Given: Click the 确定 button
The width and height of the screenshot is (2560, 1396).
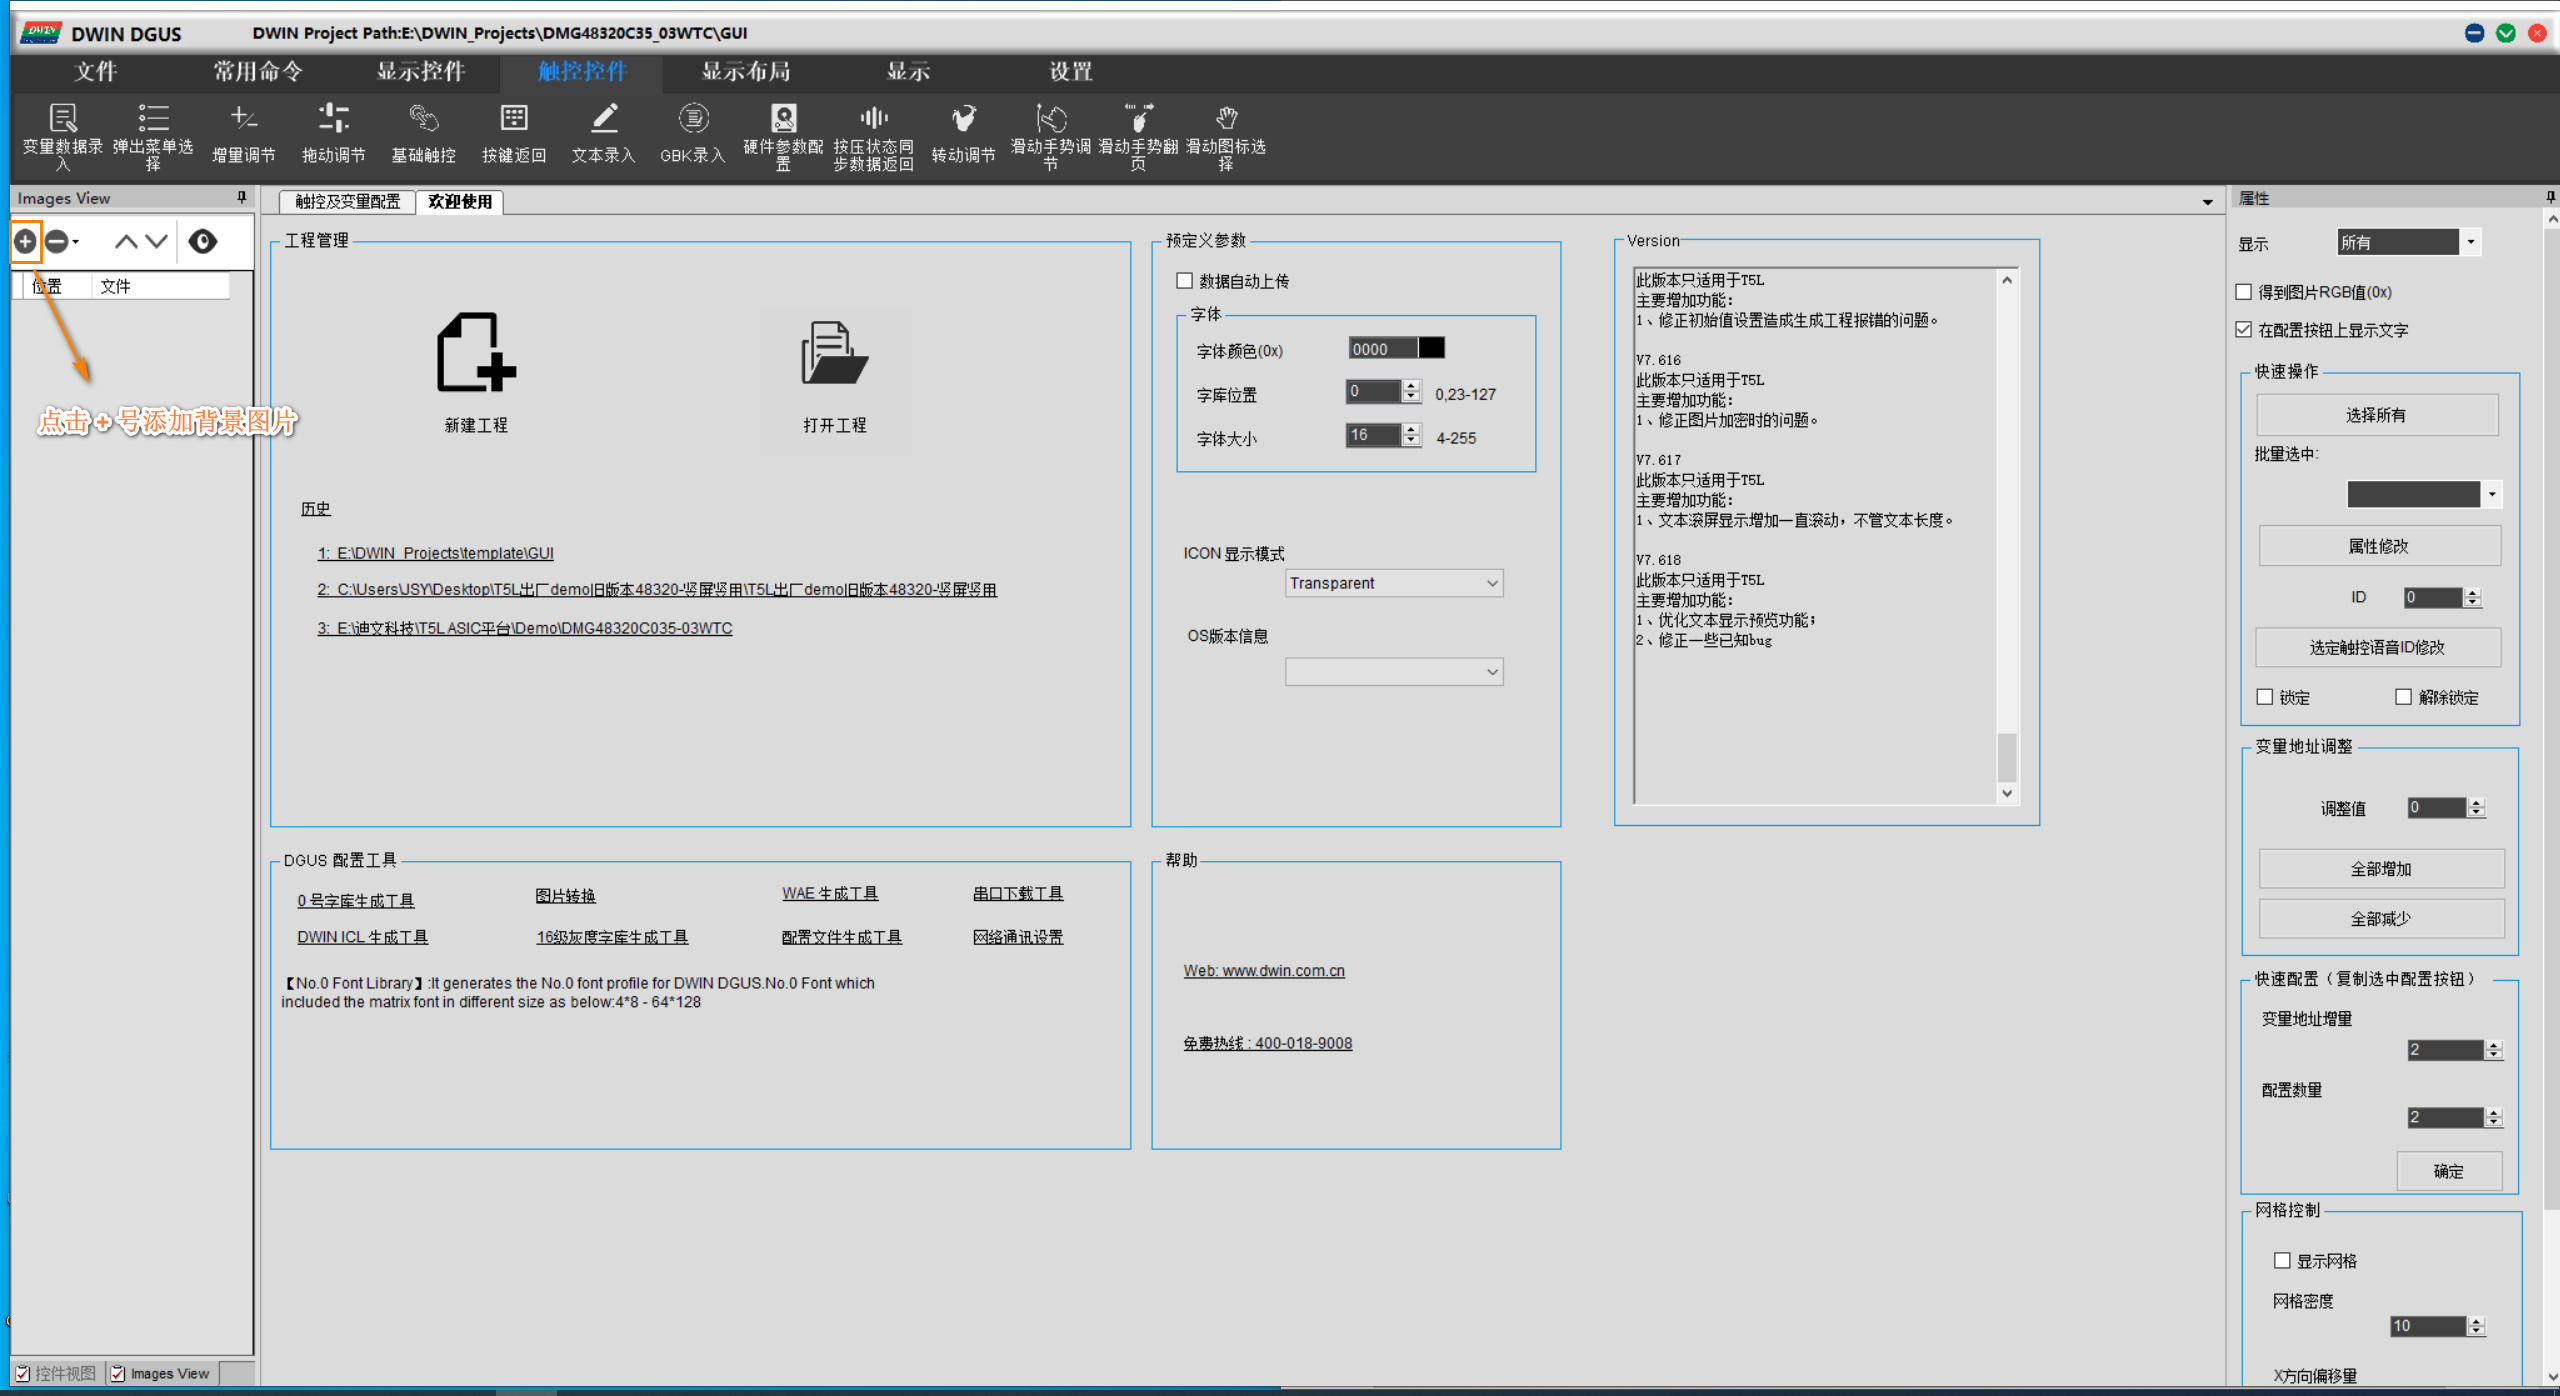Looking at the screenshot, I should [2448, 1171].
